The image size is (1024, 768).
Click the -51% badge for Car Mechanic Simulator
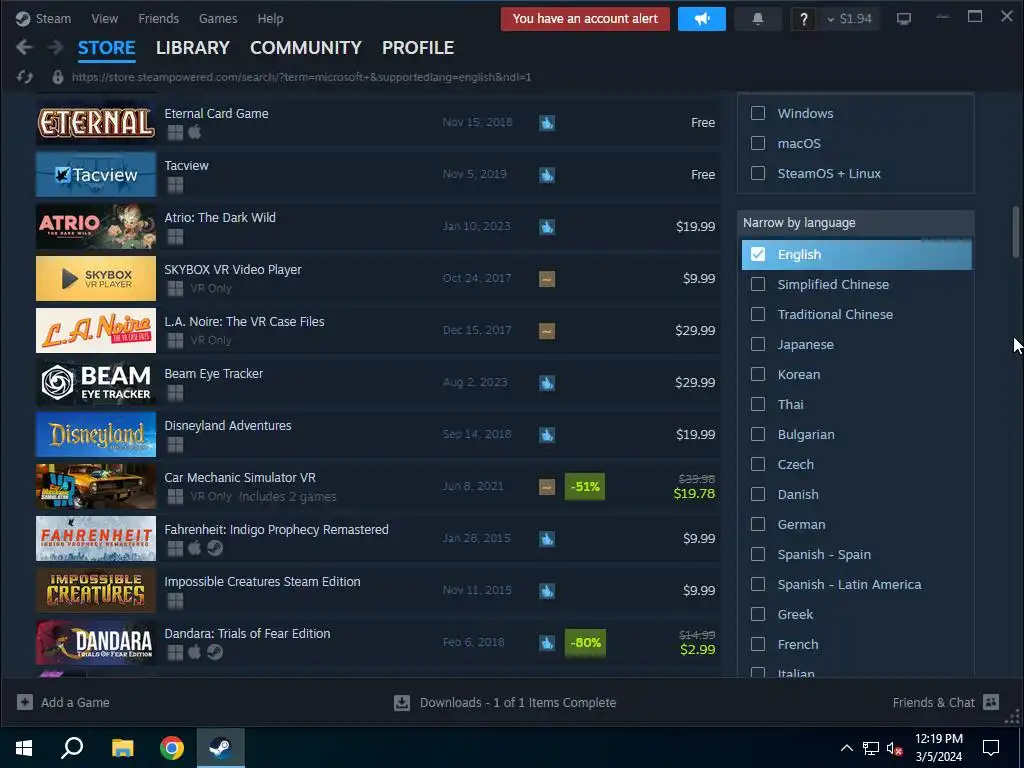[585, 487]
